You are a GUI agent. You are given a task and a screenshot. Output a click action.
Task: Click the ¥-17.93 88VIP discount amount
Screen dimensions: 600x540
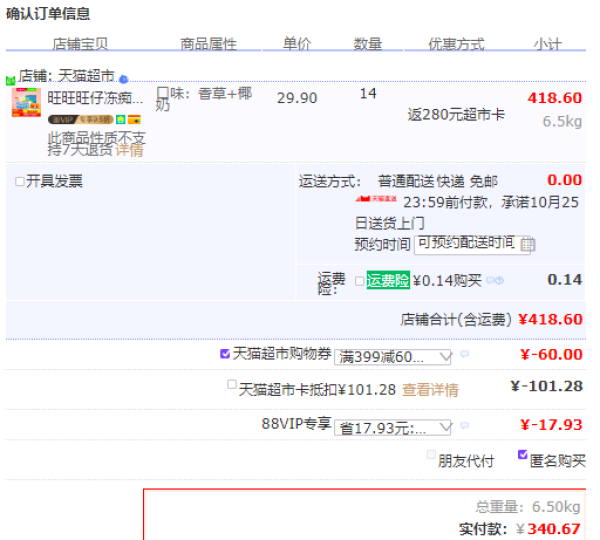coord(551,425)
